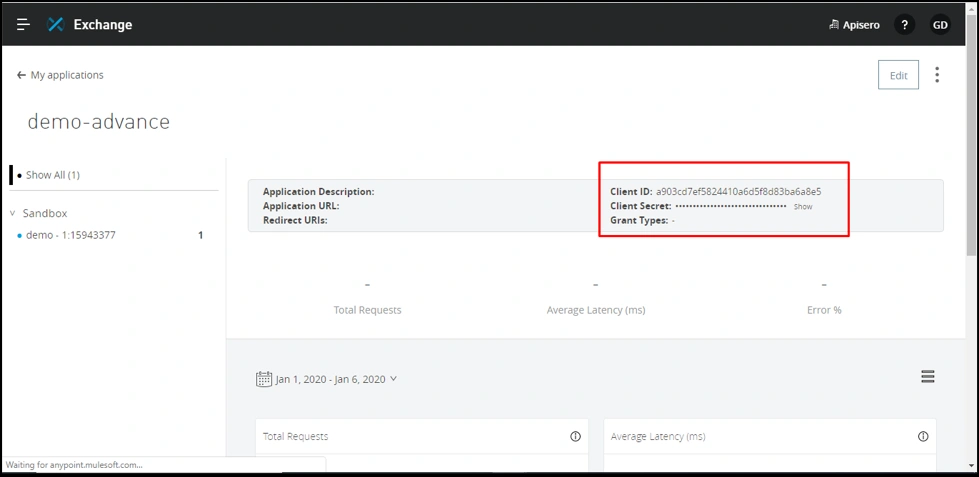Viewport: 979px width, 477px height.
Task: Click Average Latency info icon
Action: [923, 436]
